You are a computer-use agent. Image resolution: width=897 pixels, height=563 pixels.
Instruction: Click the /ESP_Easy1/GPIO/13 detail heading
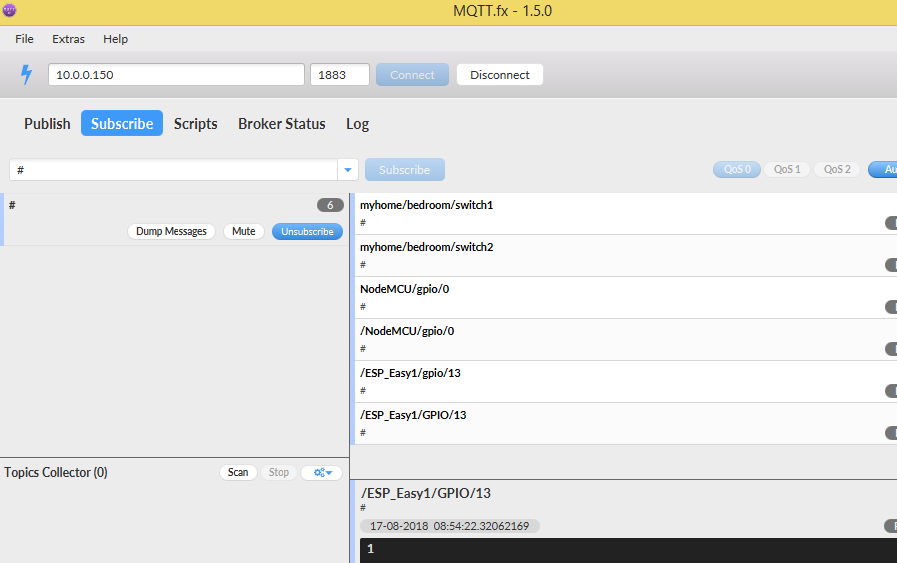(426, 493)
